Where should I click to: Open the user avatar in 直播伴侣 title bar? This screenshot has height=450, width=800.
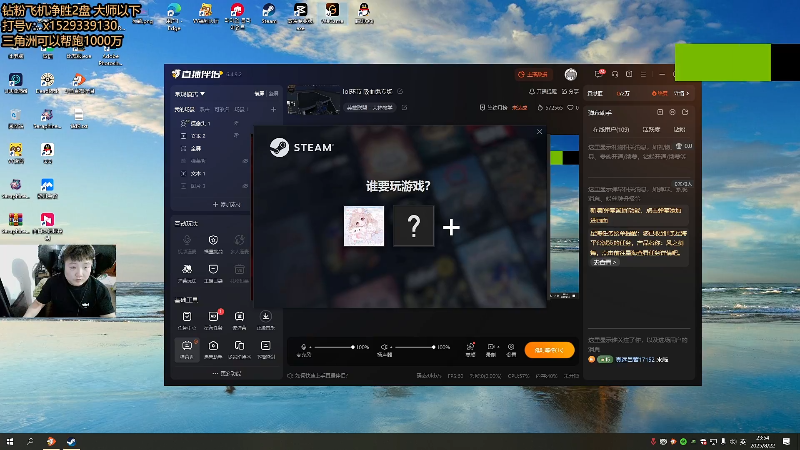tap(571, 74)
